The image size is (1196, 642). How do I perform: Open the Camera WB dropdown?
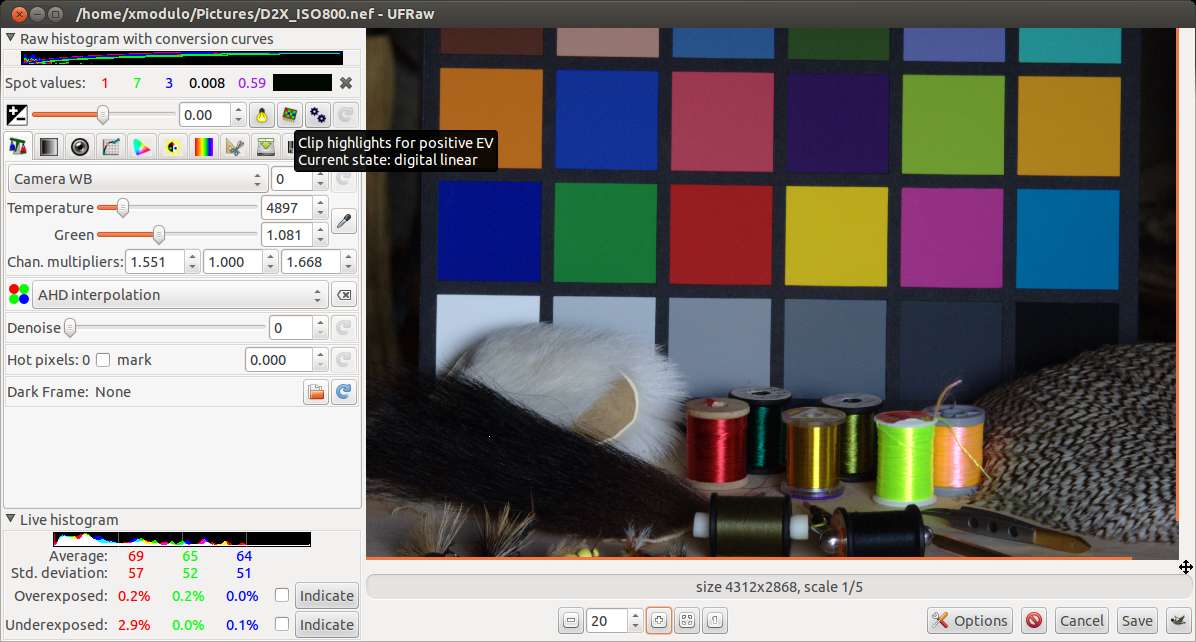[137, 179]
